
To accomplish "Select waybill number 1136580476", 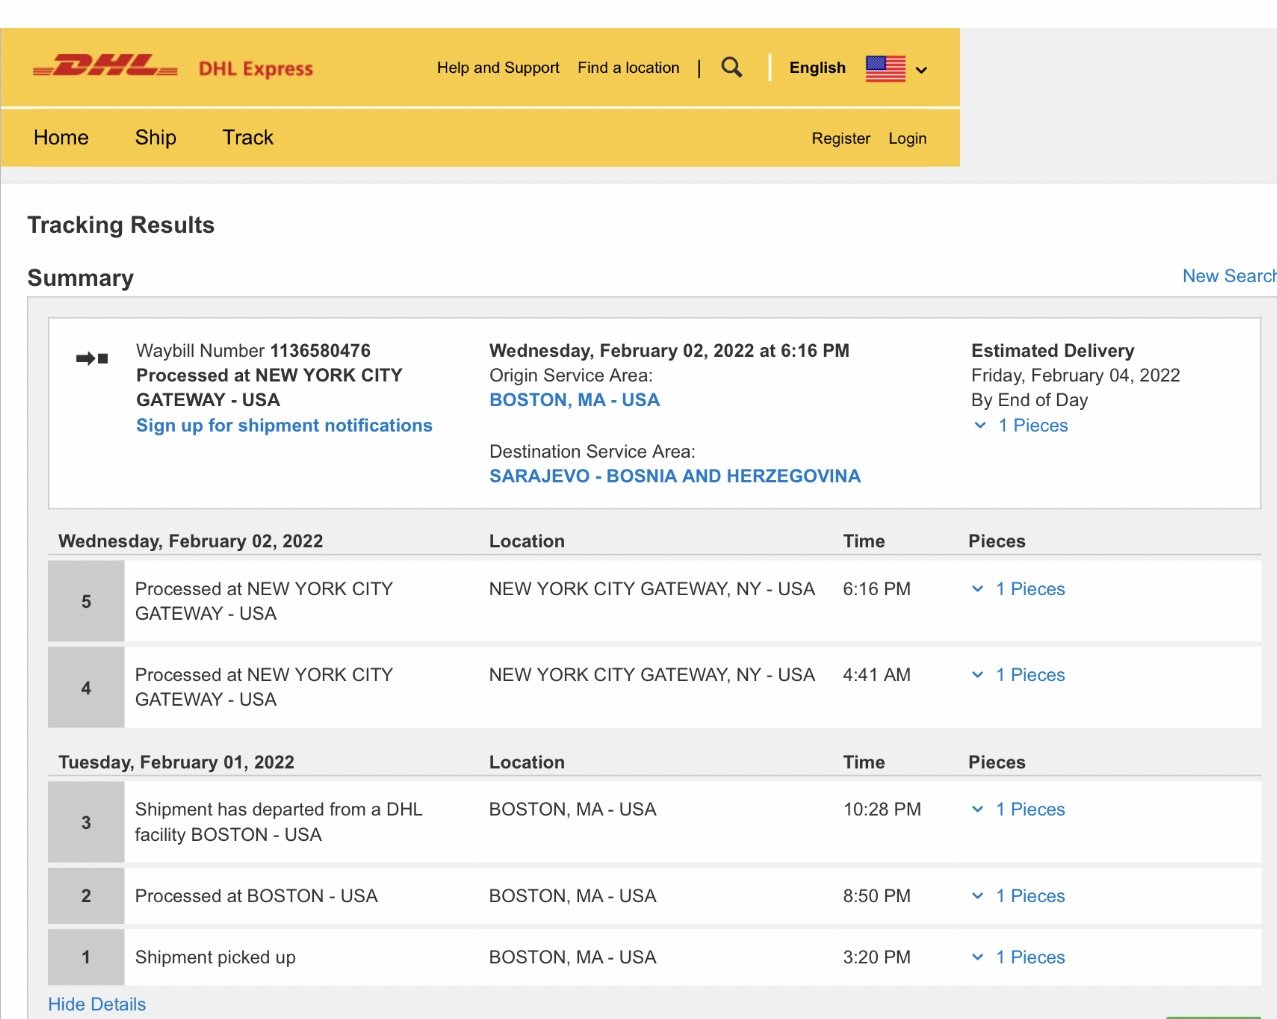I will click(320, 351).
